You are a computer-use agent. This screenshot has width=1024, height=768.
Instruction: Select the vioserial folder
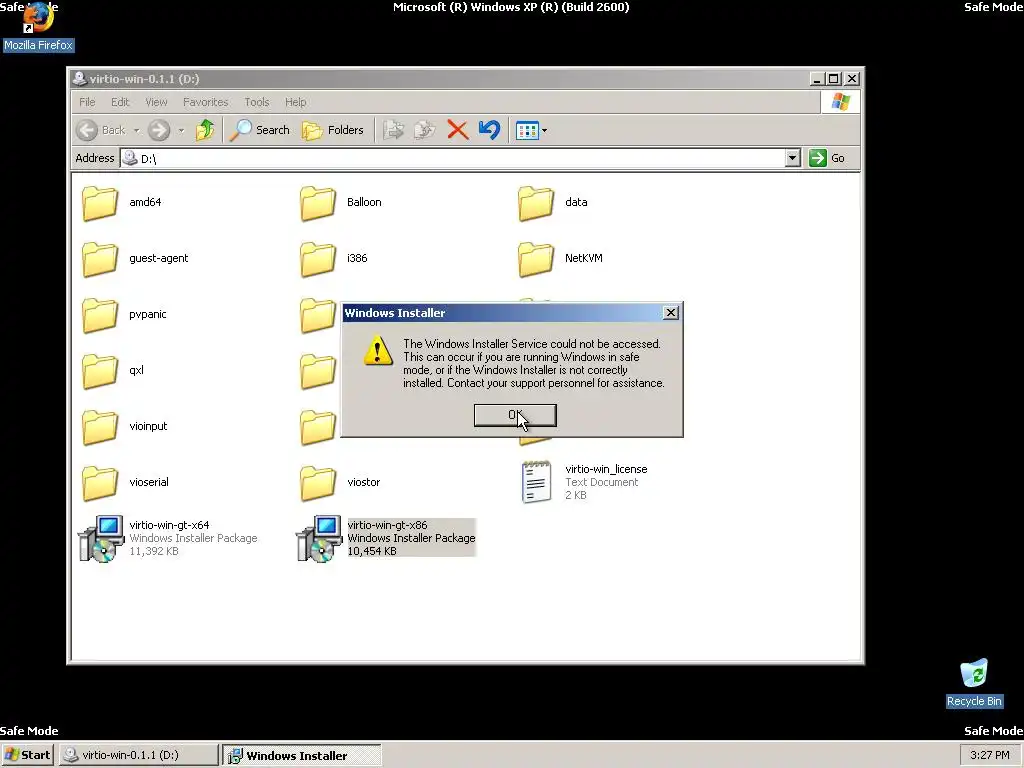tap(125, 483)
